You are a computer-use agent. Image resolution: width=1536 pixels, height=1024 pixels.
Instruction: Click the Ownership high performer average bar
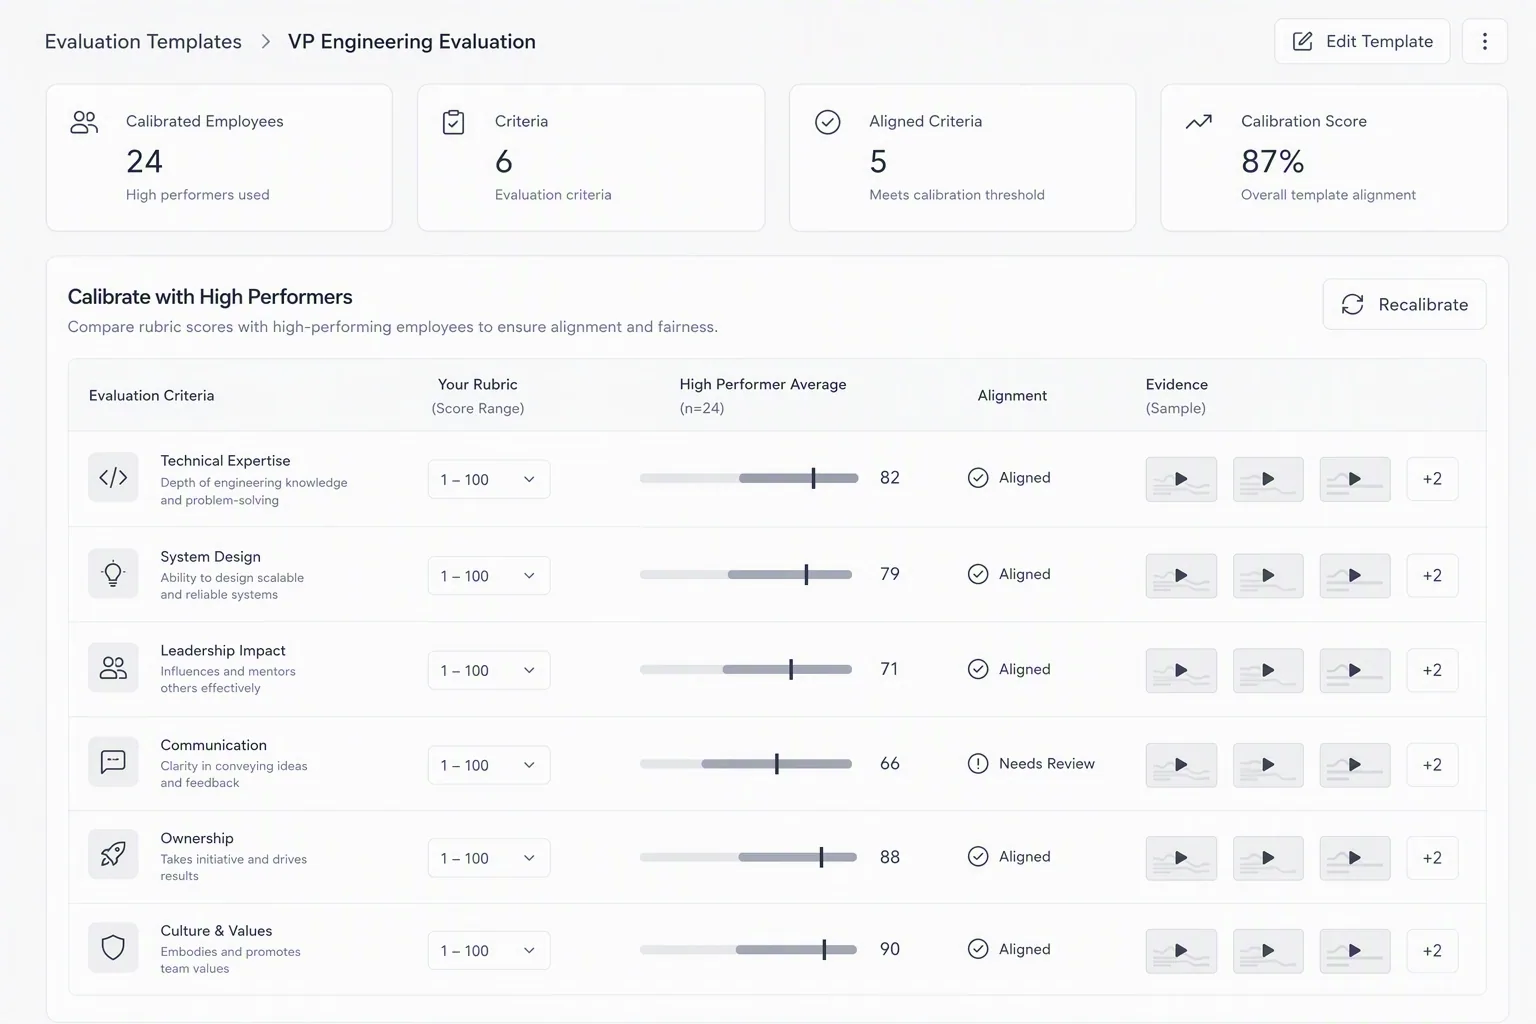[749, 857]
